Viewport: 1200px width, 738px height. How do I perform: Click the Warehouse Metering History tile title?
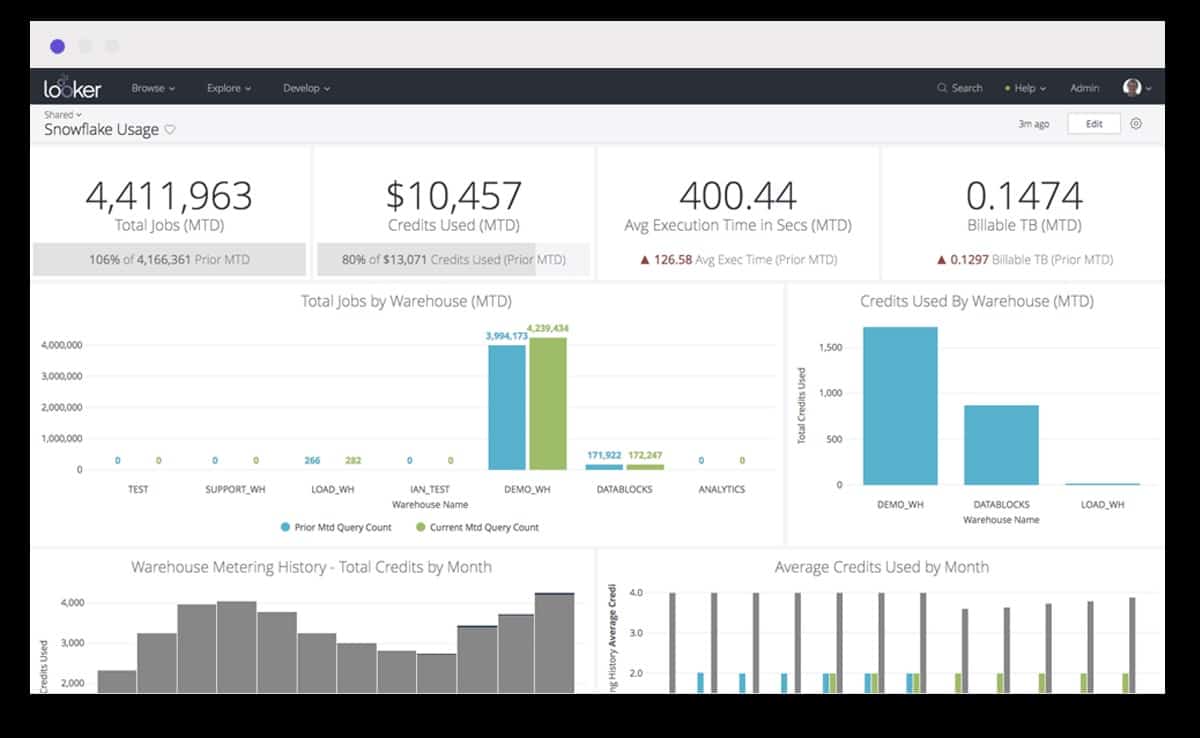click(x=311, y=567)
